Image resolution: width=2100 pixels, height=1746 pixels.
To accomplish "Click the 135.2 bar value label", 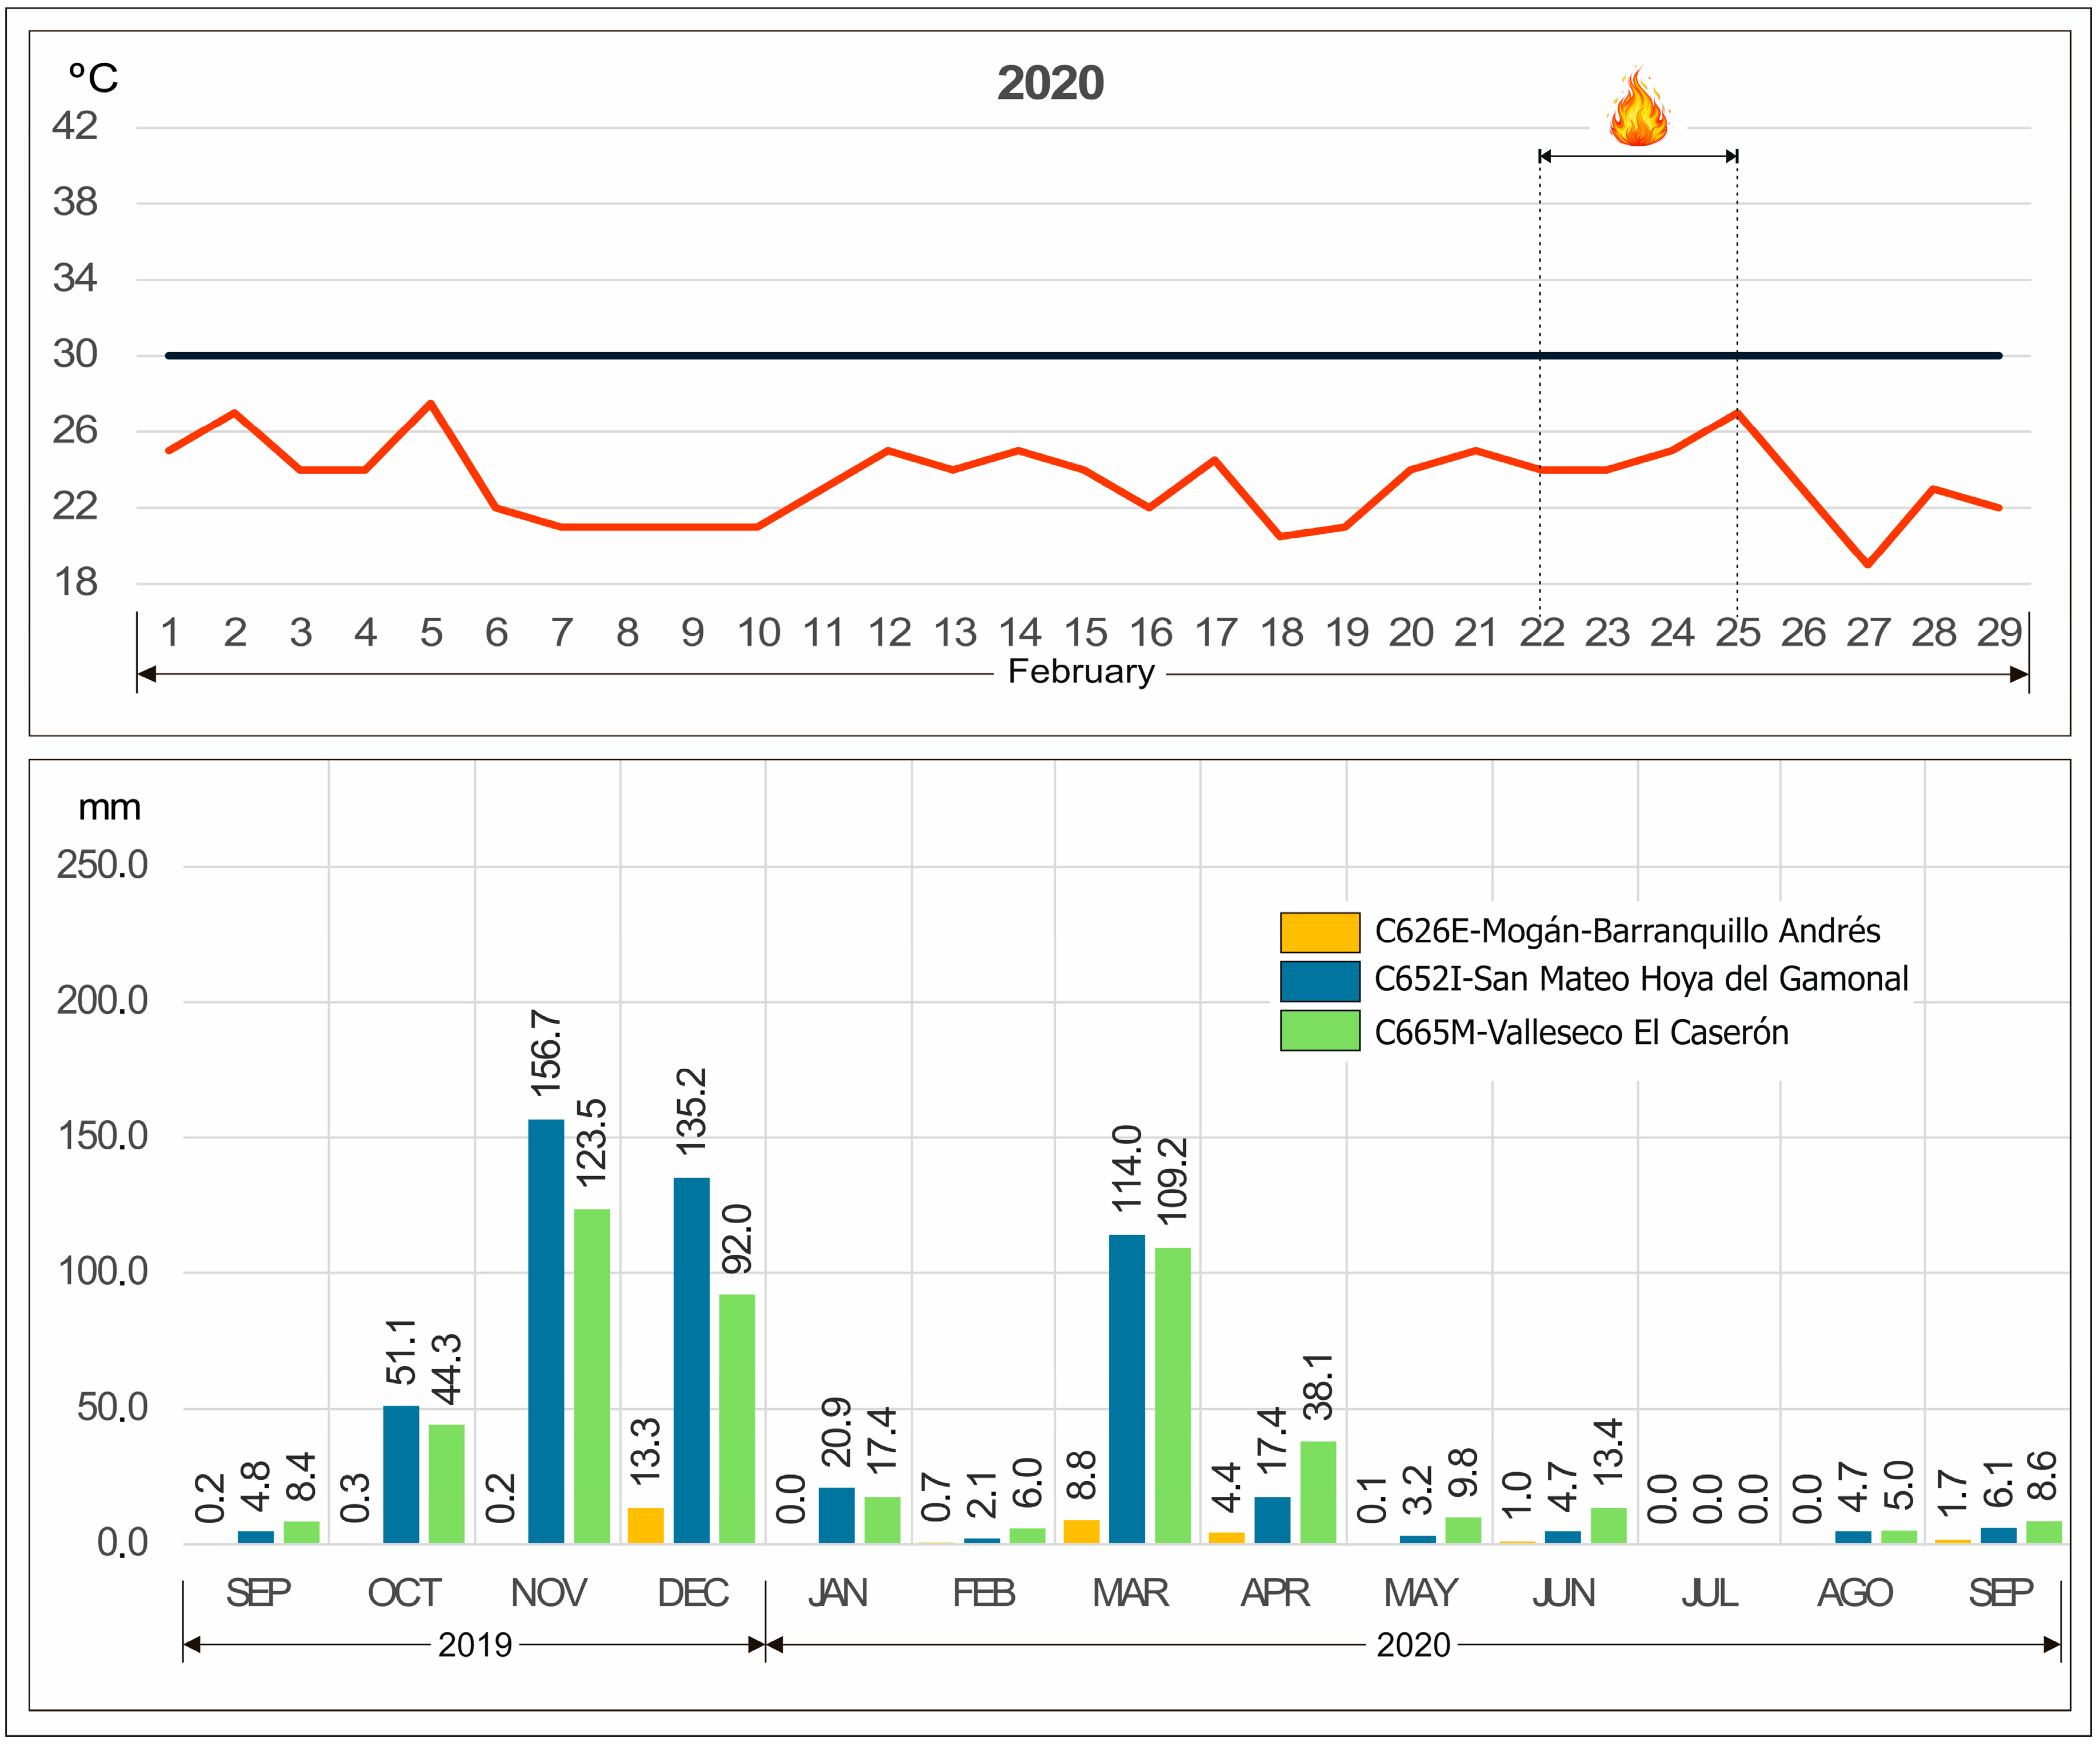I will pyautogui.click(x=692, y=1112).
